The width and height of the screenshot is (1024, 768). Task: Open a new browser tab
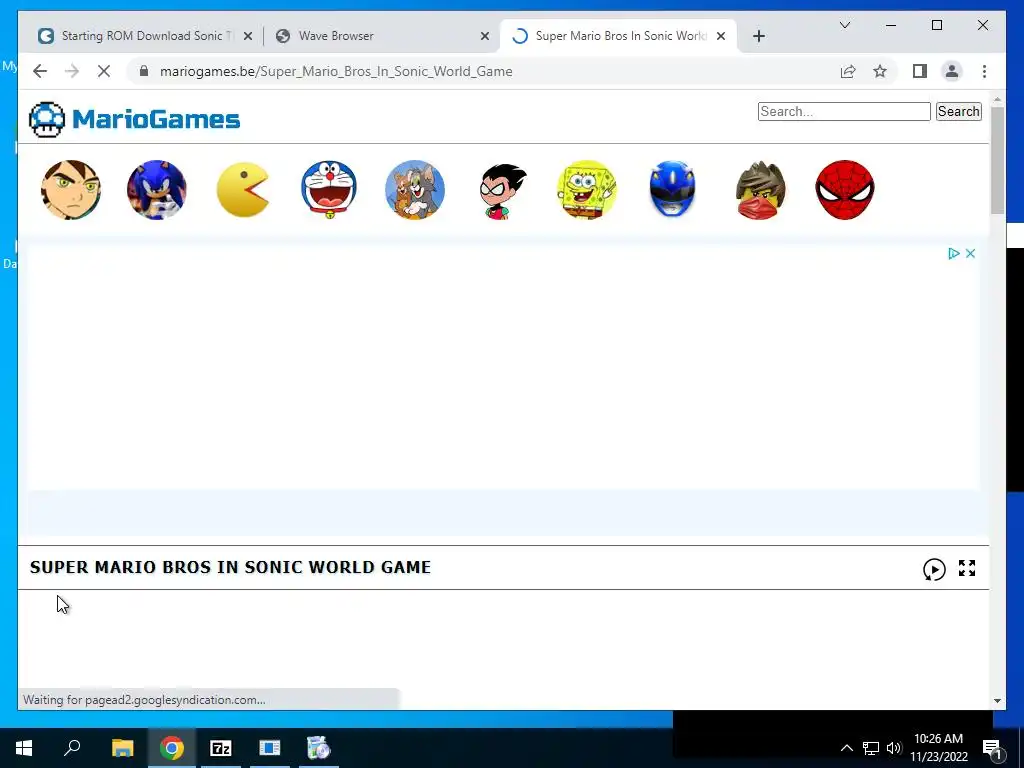[758, 37]
